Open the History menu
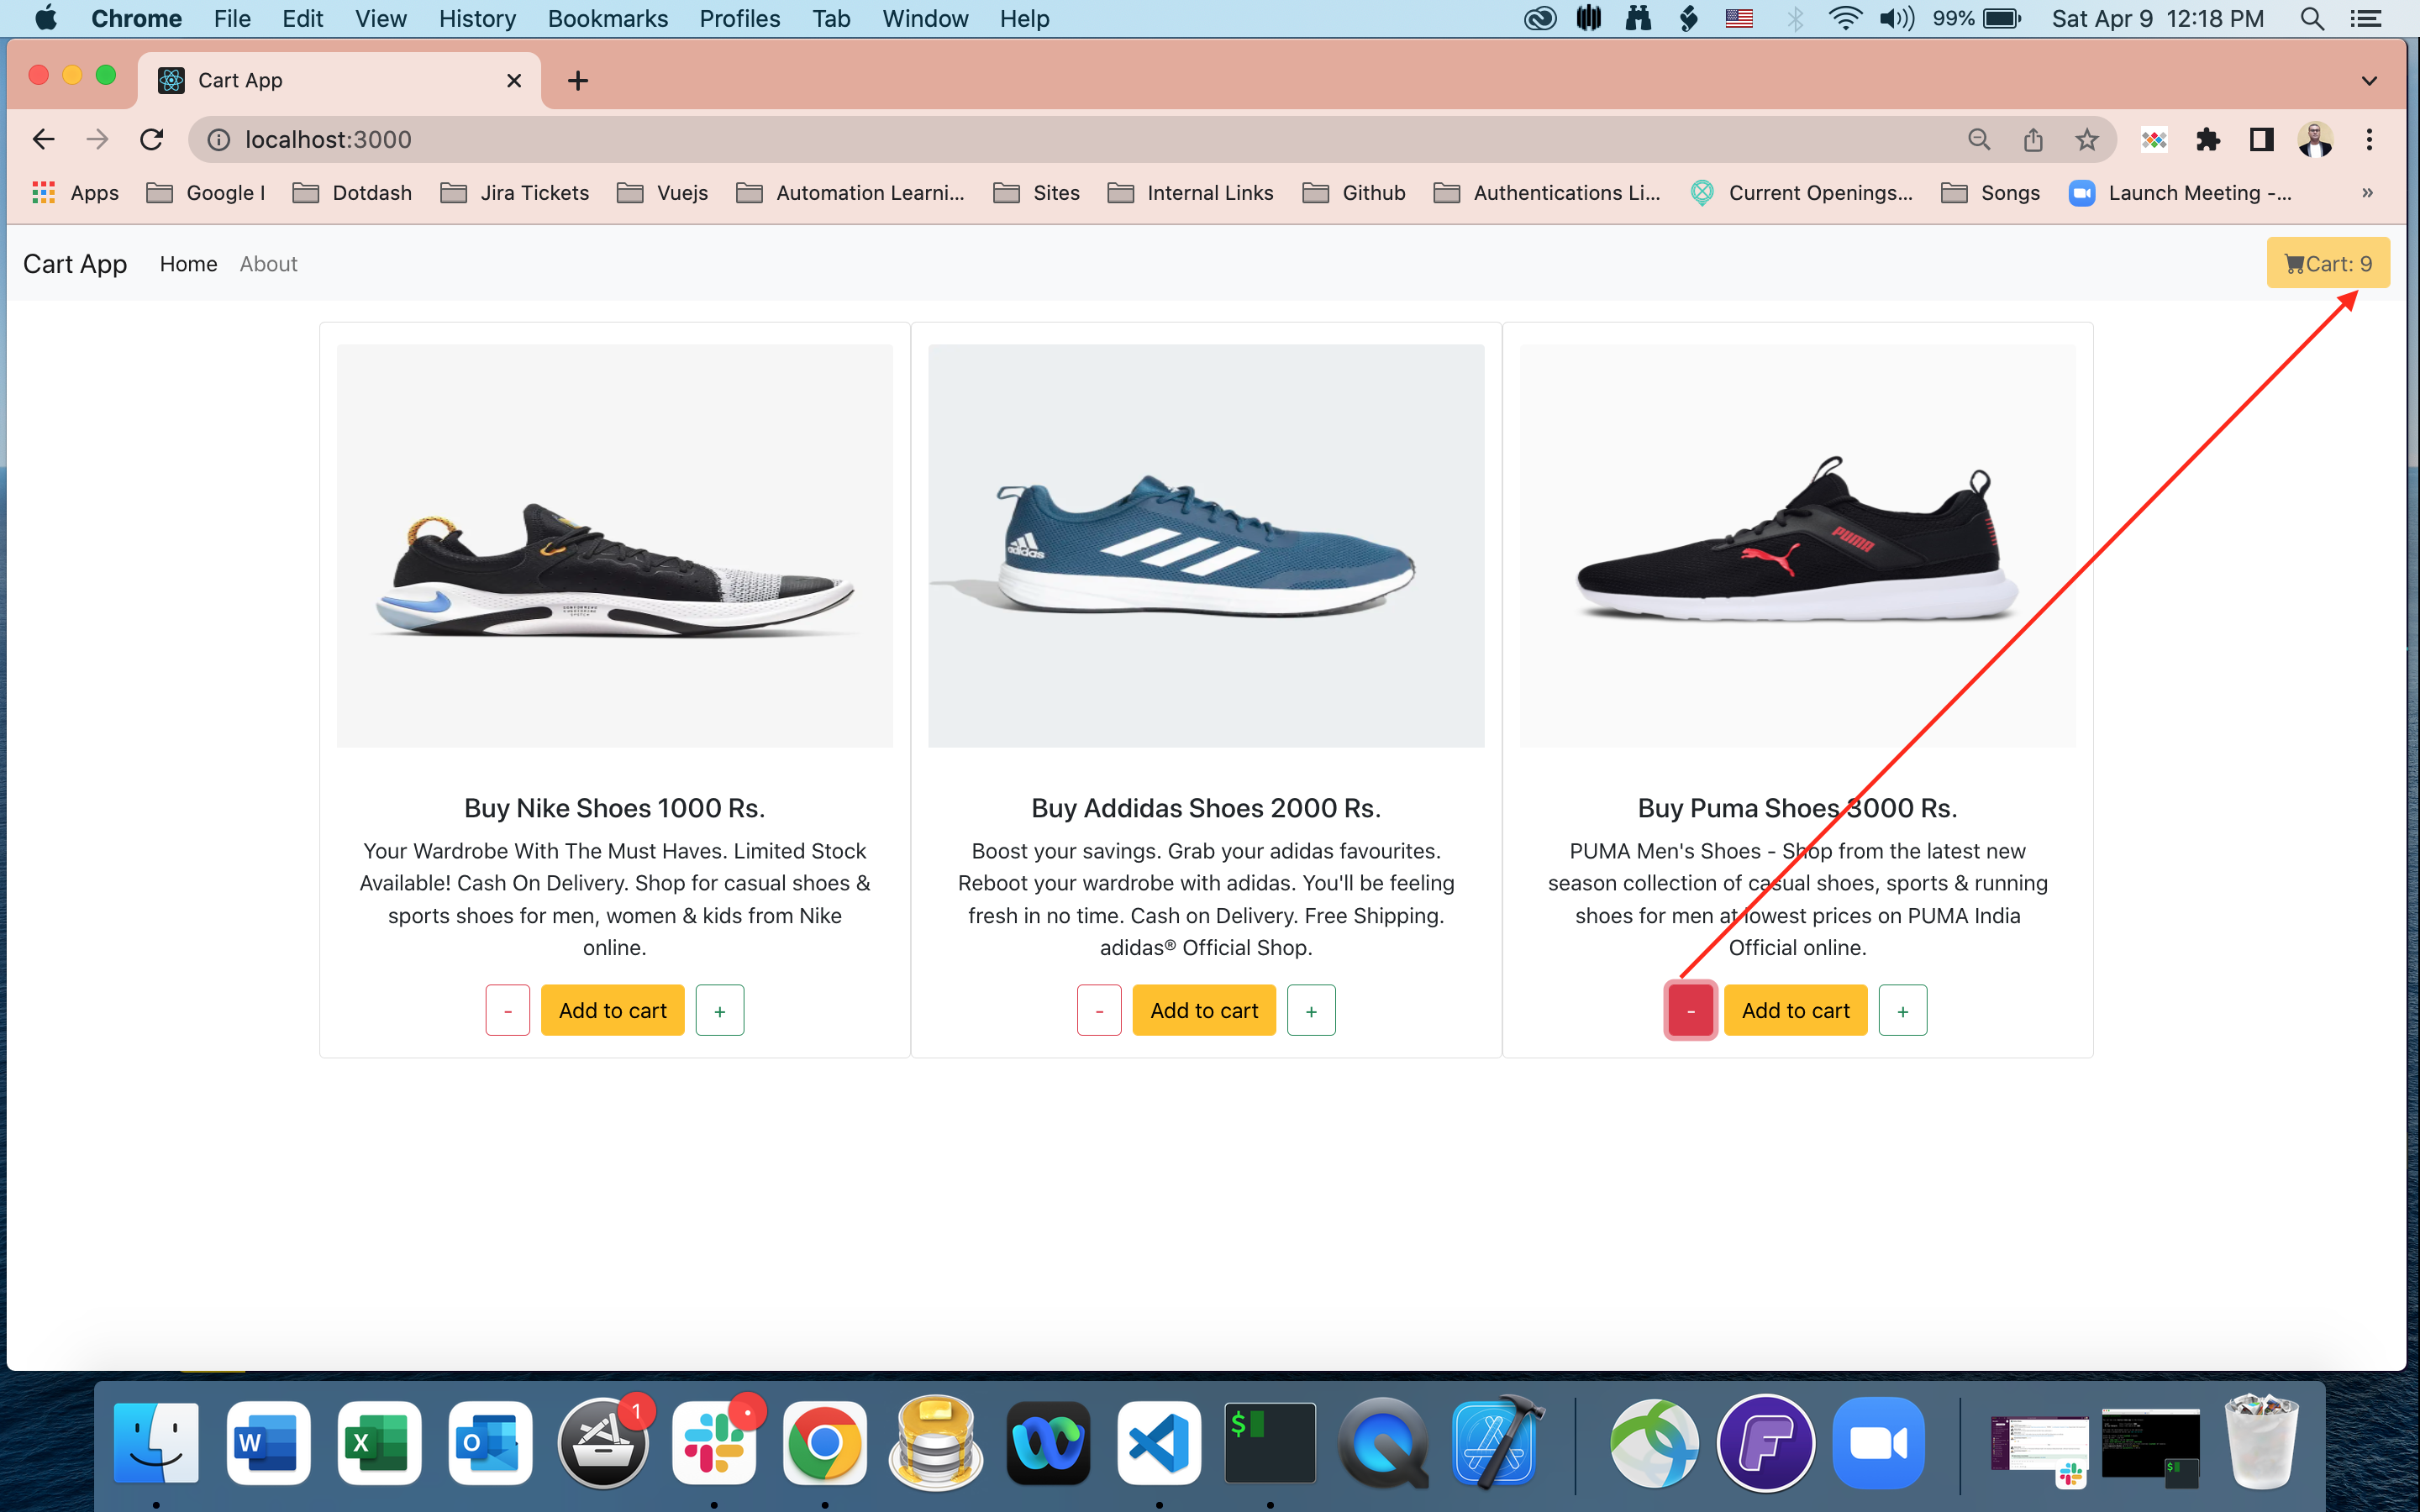This screenshot has width=2420, height=1512. click(477, 19)
